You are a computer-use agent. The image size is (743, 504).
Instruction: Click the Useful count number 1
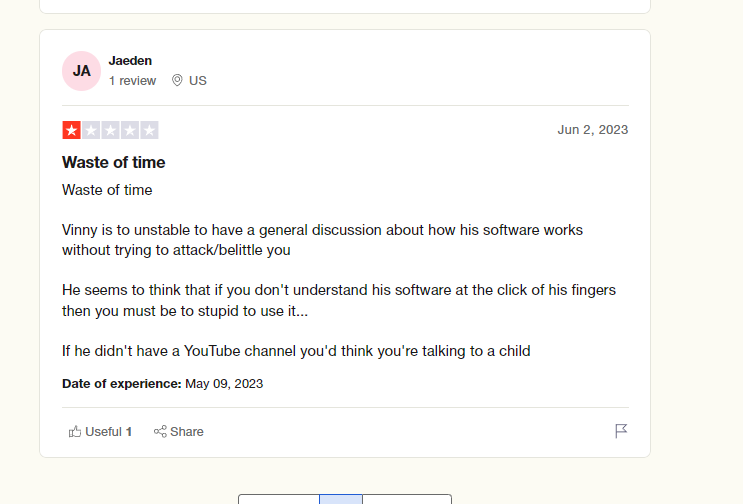click(128, 432)
